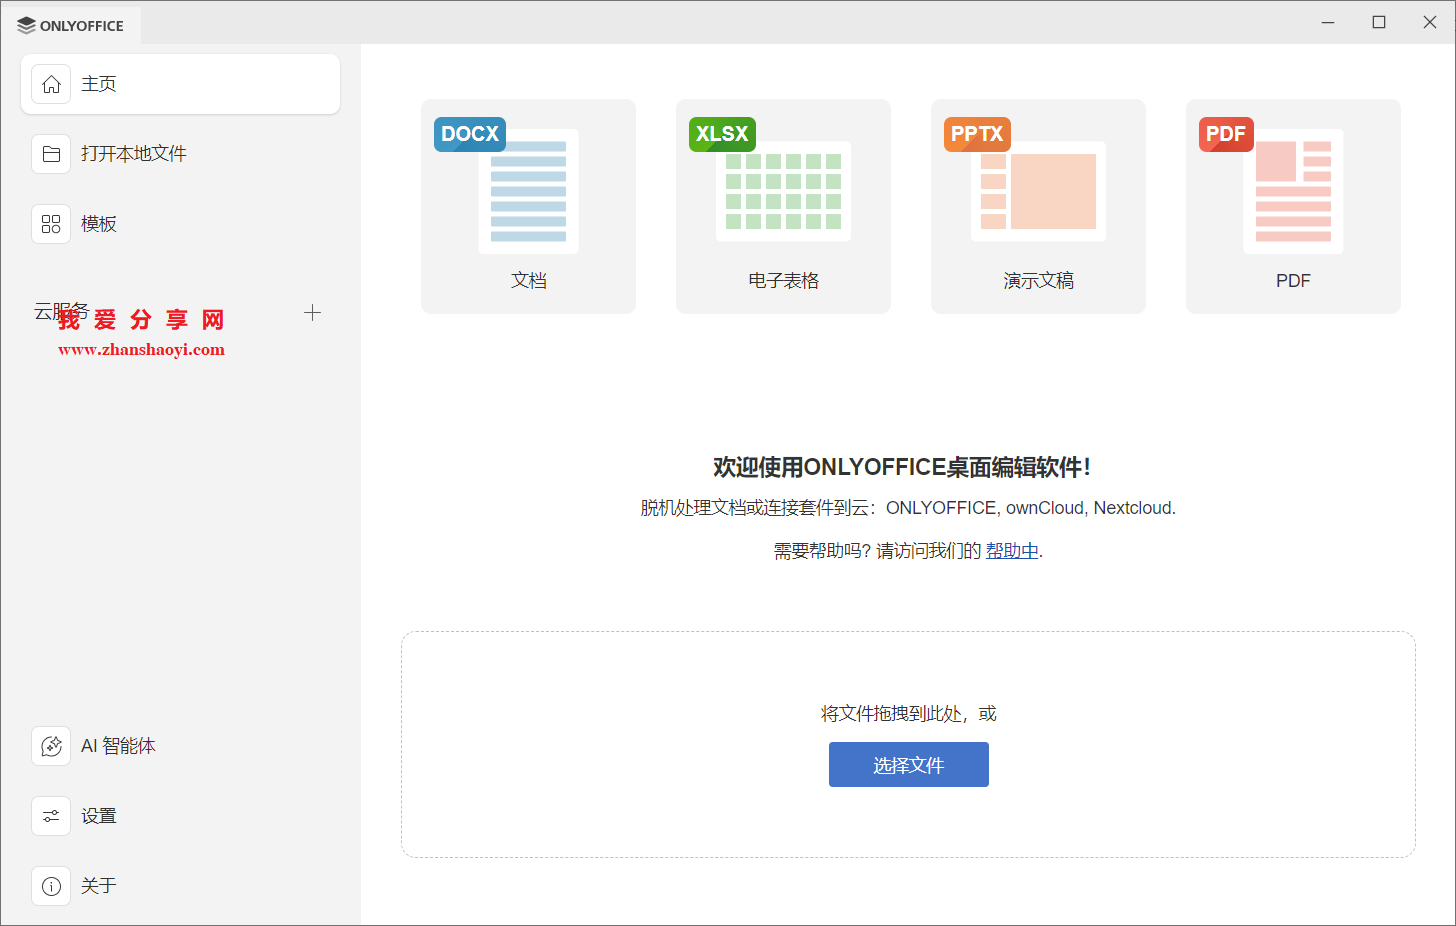The height and width of the screenshot is (926, 1456).
Task: Click the 演示文稿 label under PPTX
Action: pos(1038,281)
